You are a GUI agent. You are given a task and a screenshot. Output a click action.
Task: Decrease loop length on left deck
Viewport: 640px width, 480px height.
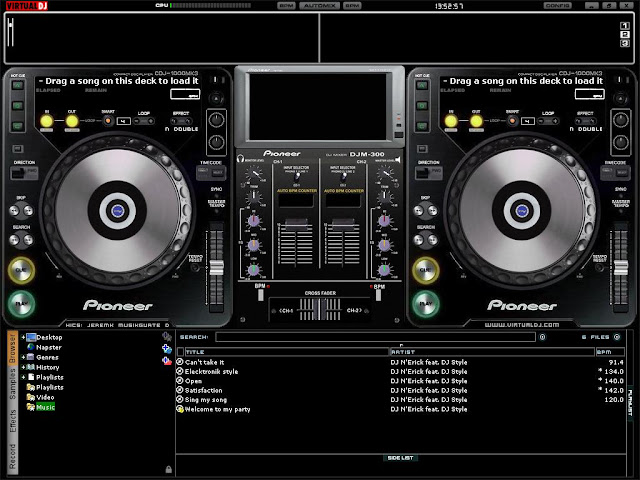point(137,121)
